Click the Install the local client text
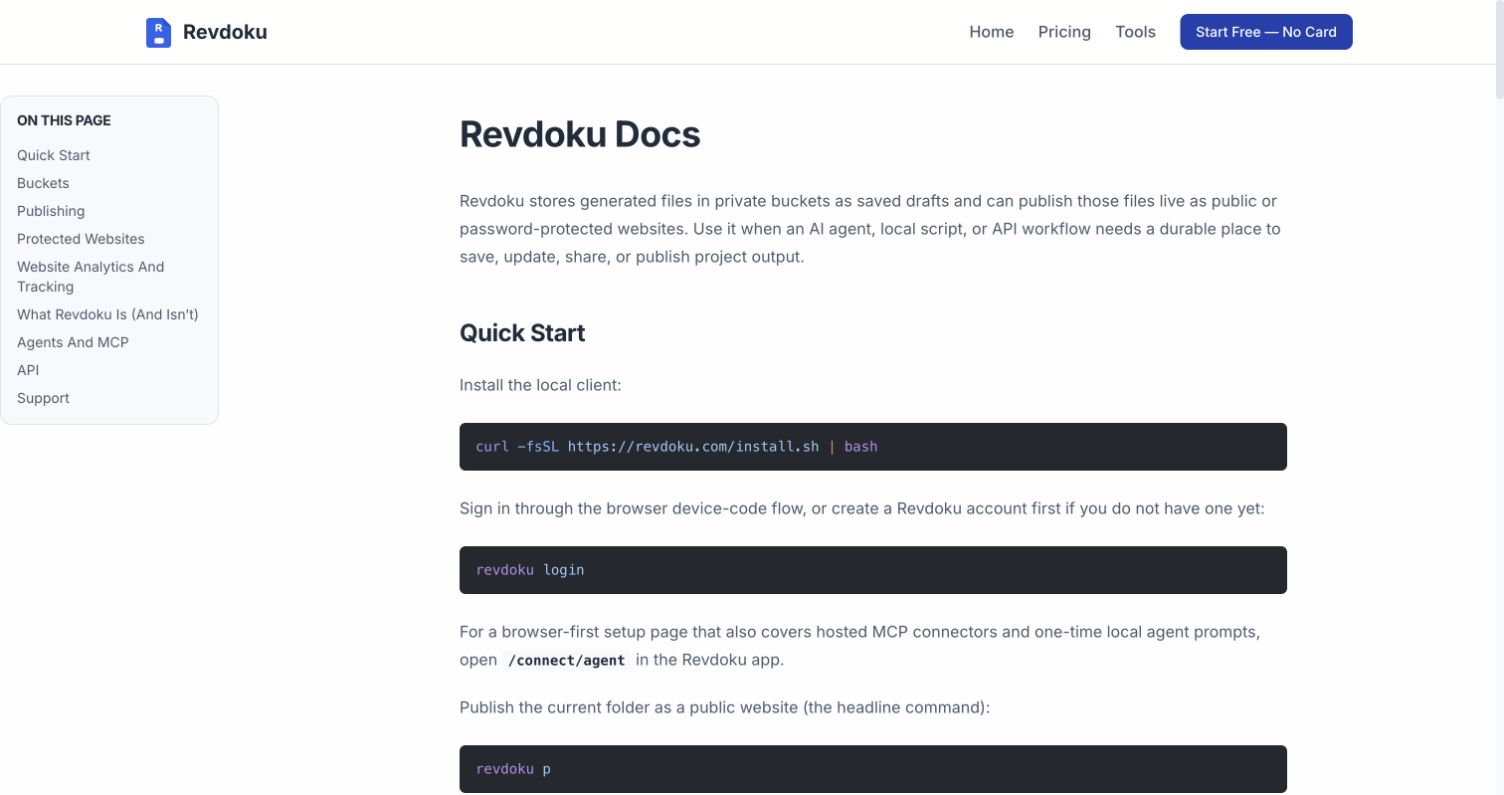This screenshot has height=795, width=1504. 540,385
